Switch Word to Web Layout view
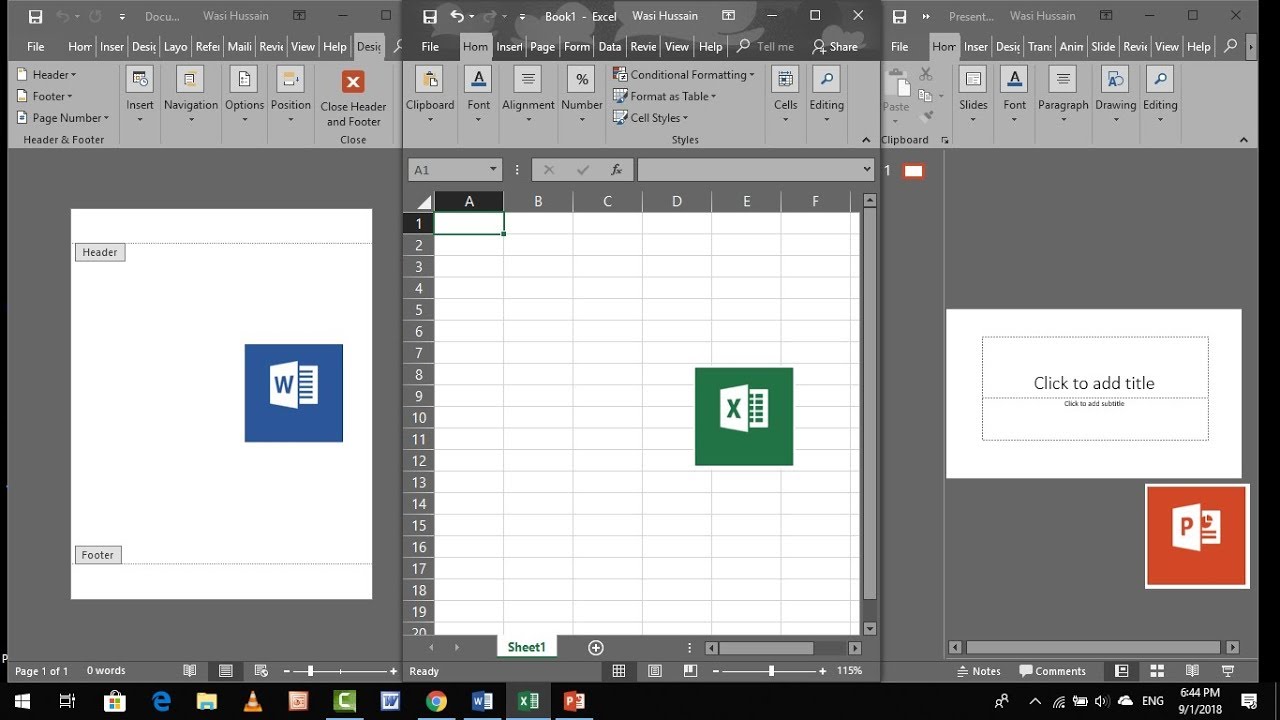This screenshot has width=1280, height=720. 261,671
